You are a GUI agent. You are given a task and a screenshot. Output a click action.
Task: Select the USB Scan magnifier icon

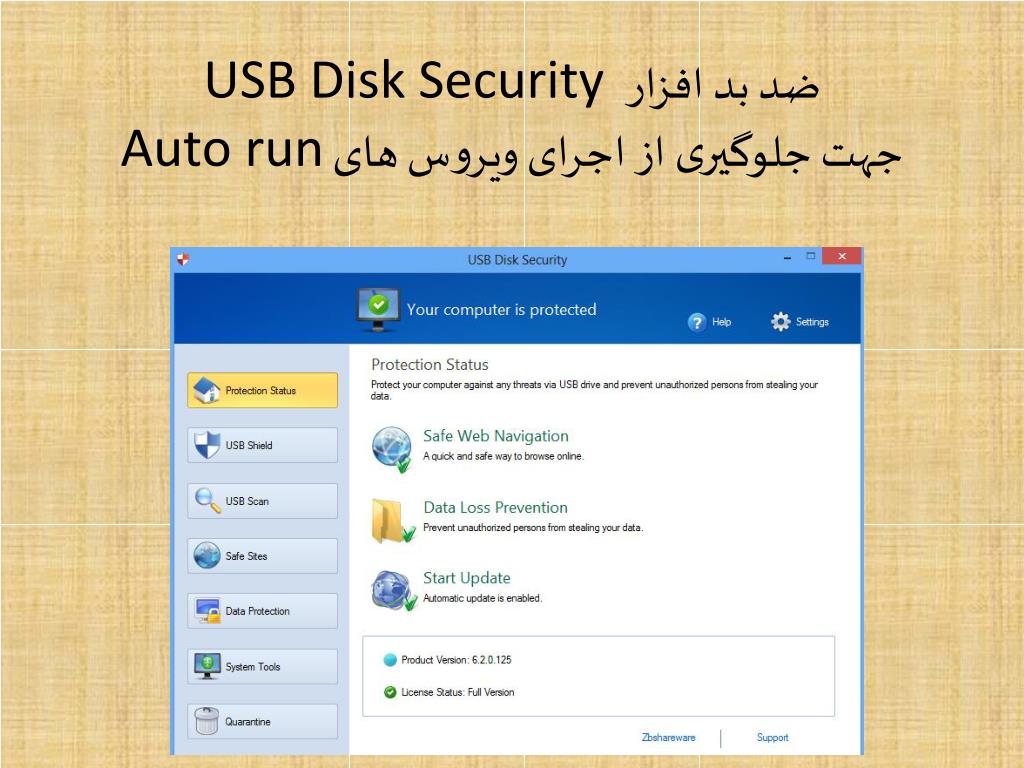click(x=208, y=500)
